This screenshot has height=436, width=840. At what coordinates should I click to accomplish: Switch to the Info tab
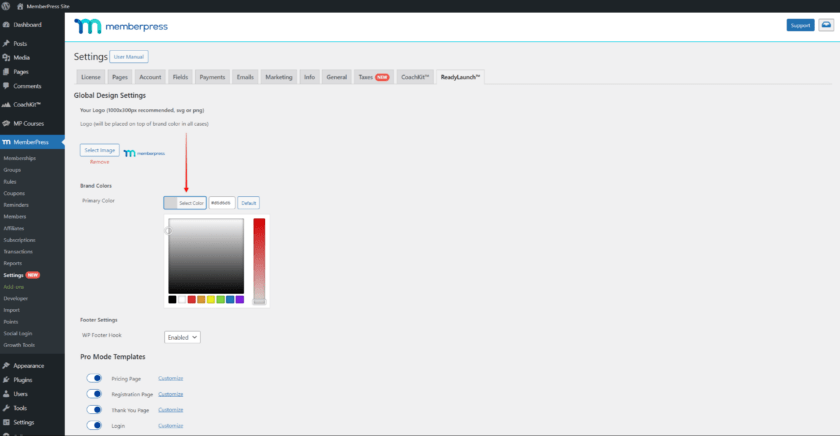pyautogui.click(x=309, y=77)
